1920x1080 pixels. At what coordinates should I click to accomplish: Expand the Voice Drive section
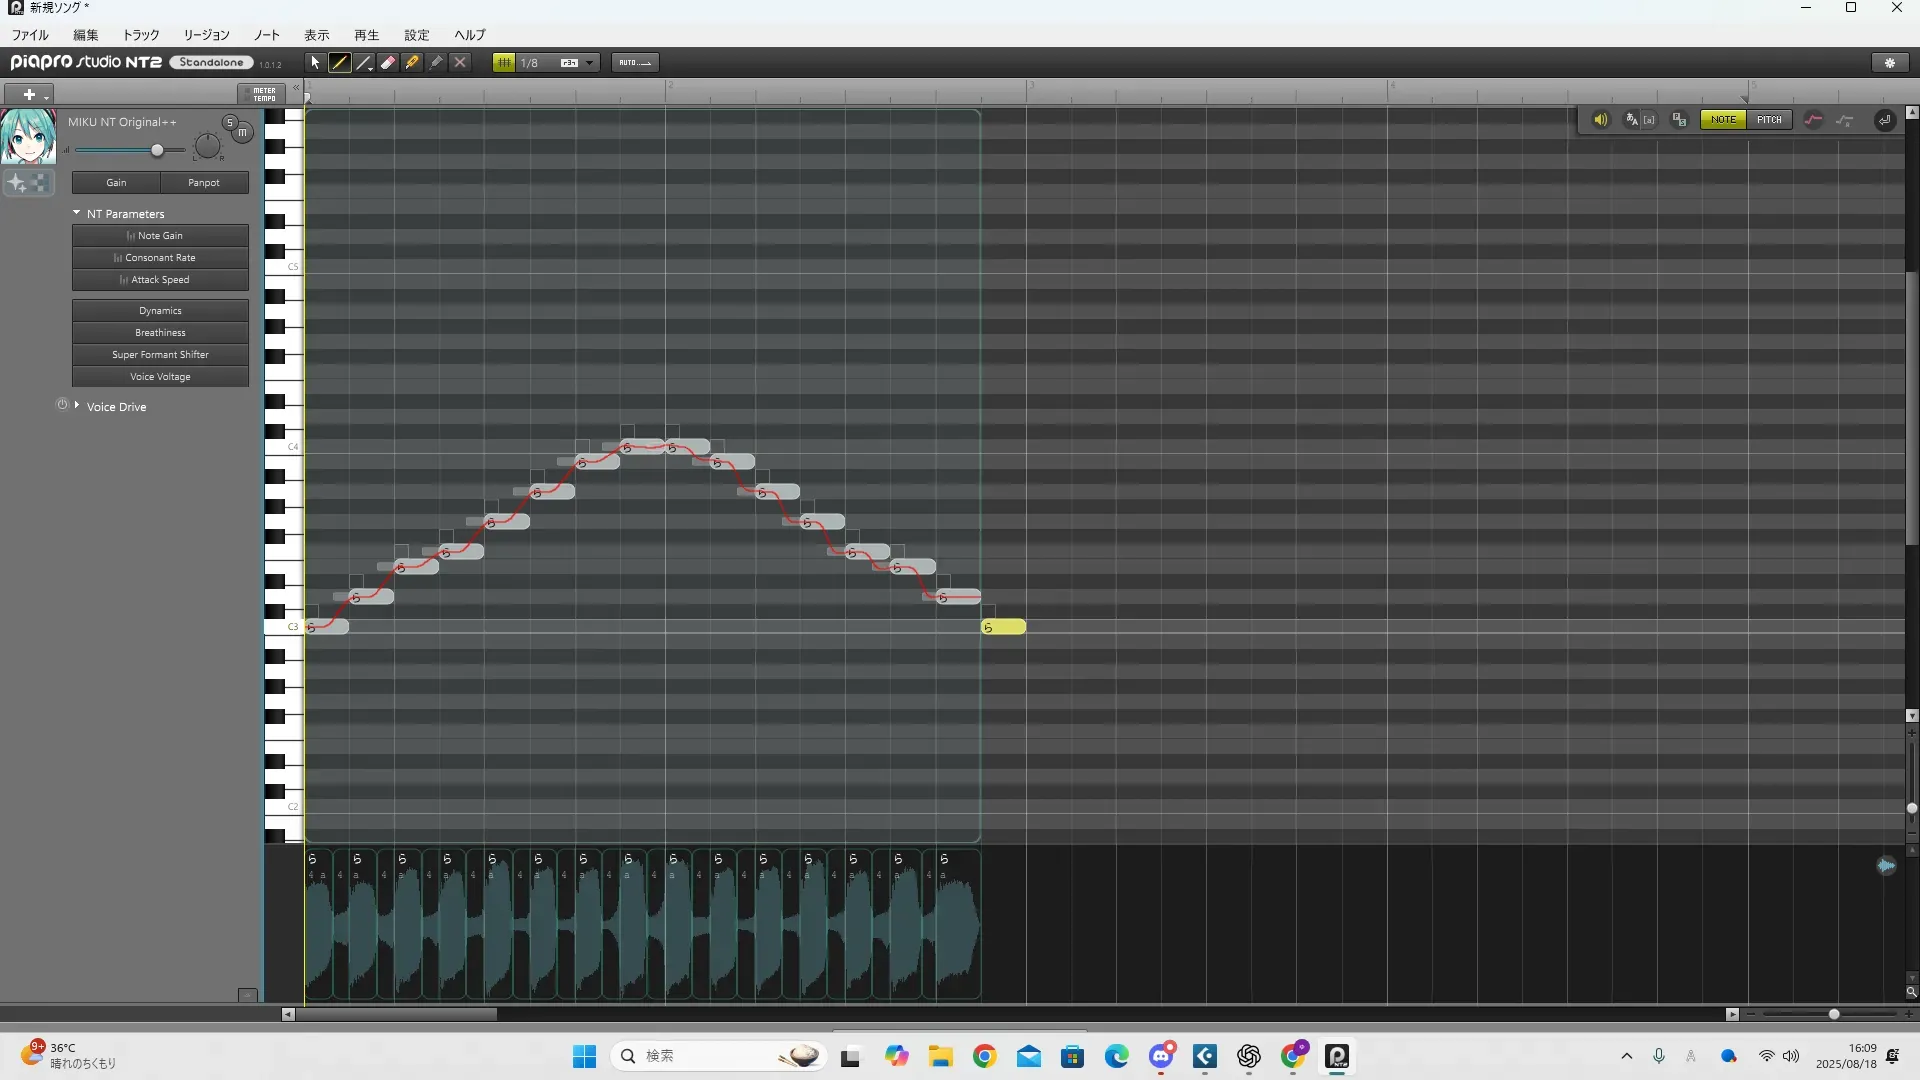point(77,406)
